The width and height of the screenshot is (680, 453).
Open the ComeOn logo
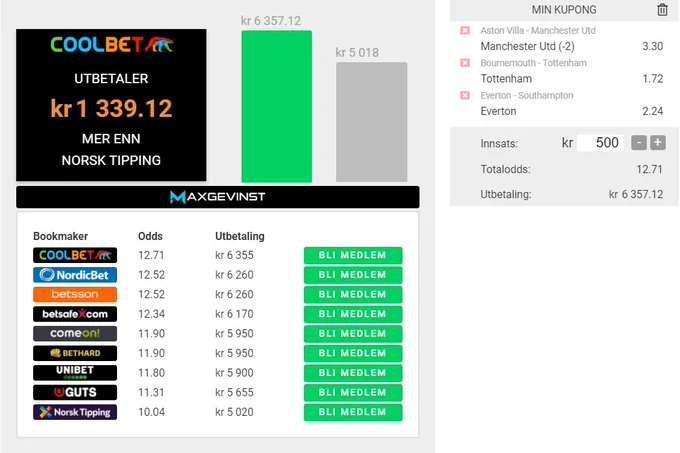[x=75, y=333]
